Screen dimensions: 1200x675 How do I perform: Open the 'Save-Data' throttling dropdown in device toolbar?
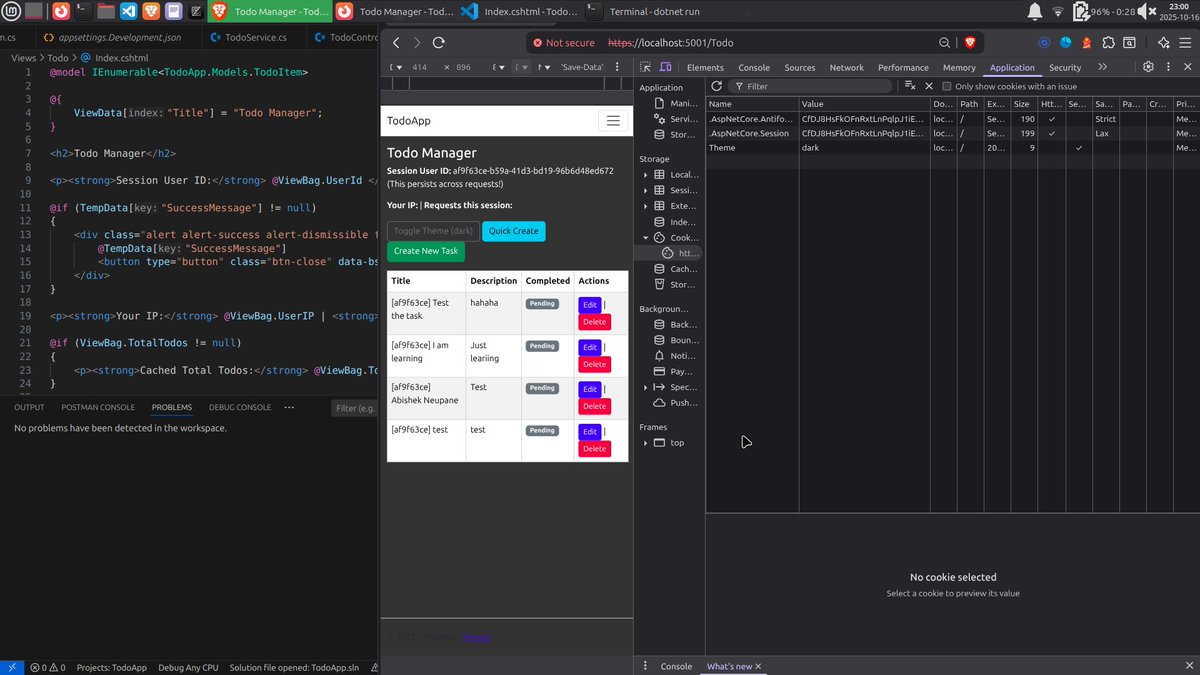coord(582,67)
